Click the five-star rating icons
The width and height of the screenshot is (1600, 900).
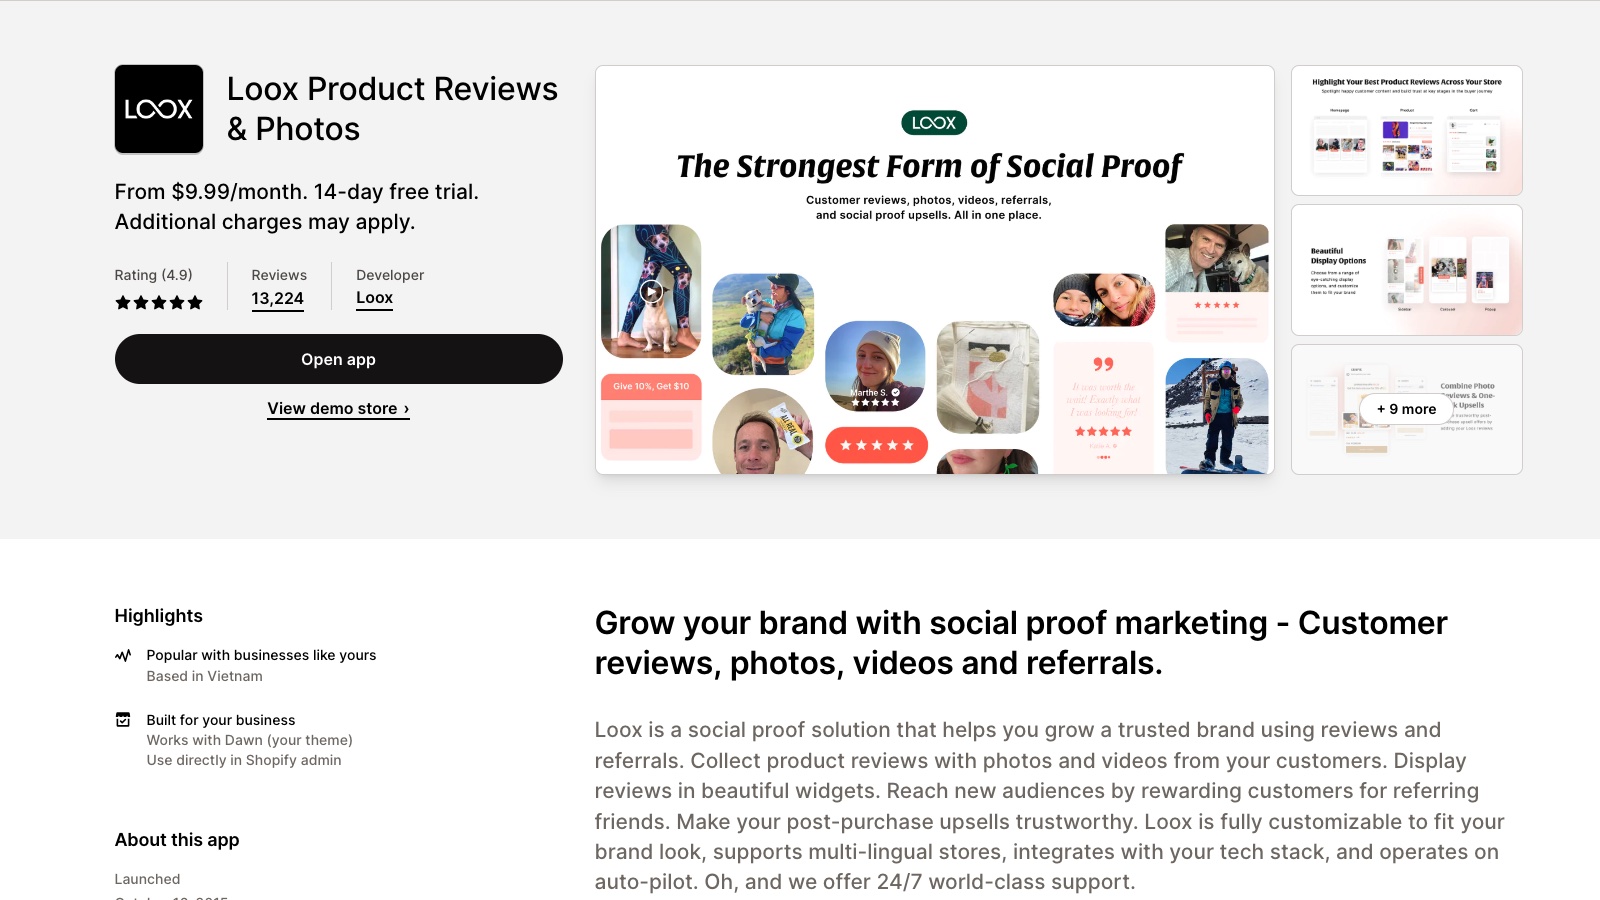159,302
